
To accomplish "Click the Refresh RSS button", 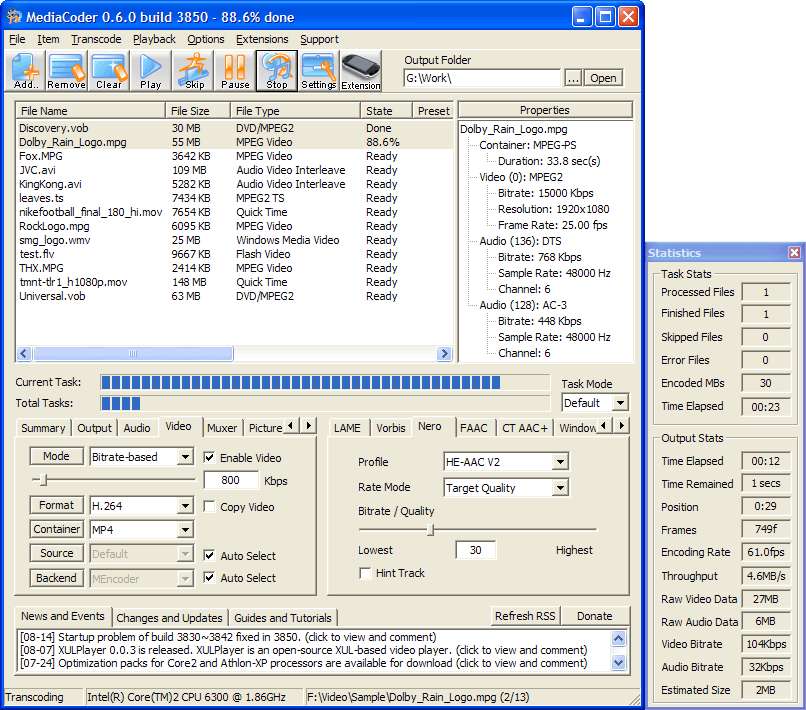I will 527,616.
